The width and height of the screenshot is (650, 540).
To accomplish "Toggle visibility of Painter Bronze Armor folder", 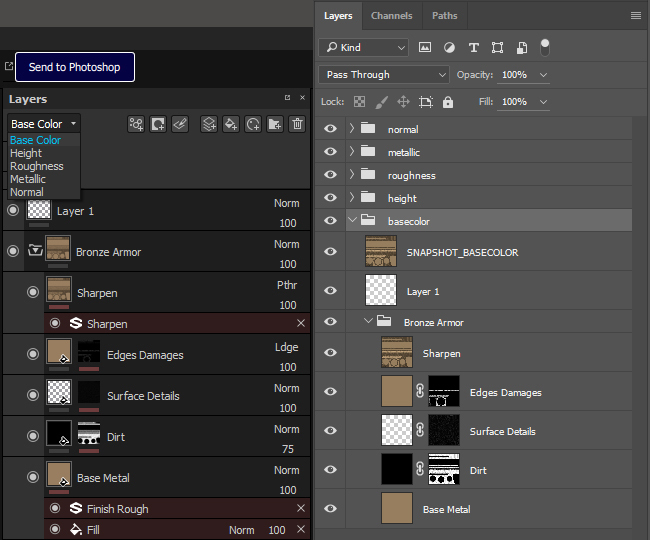I will tap(13, 251).
